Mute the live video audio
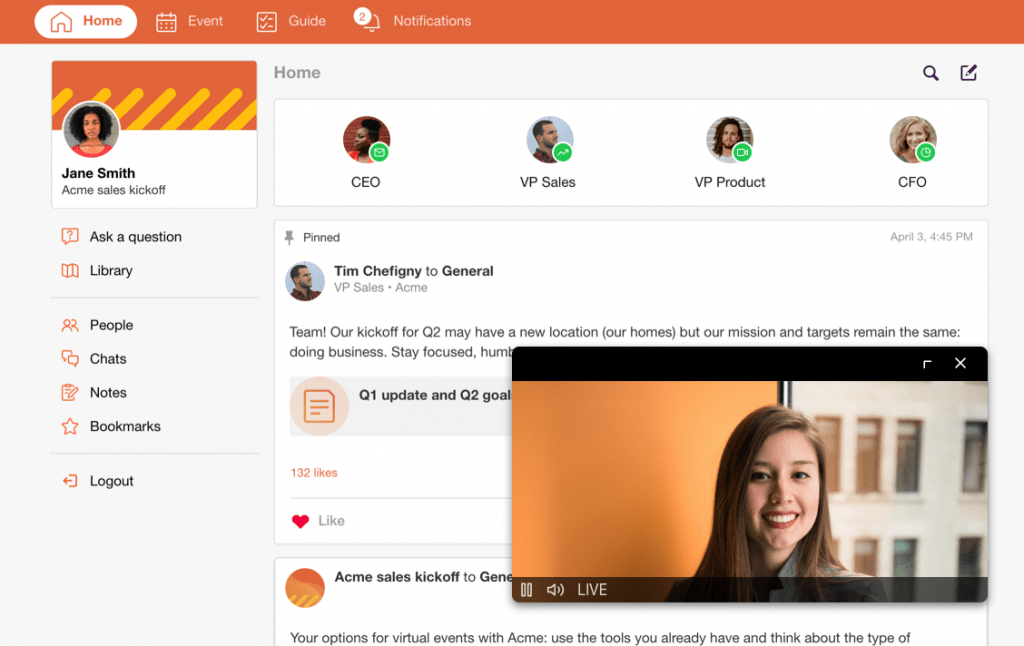Screen dimensions: 1024x646 tap(555, 589)
